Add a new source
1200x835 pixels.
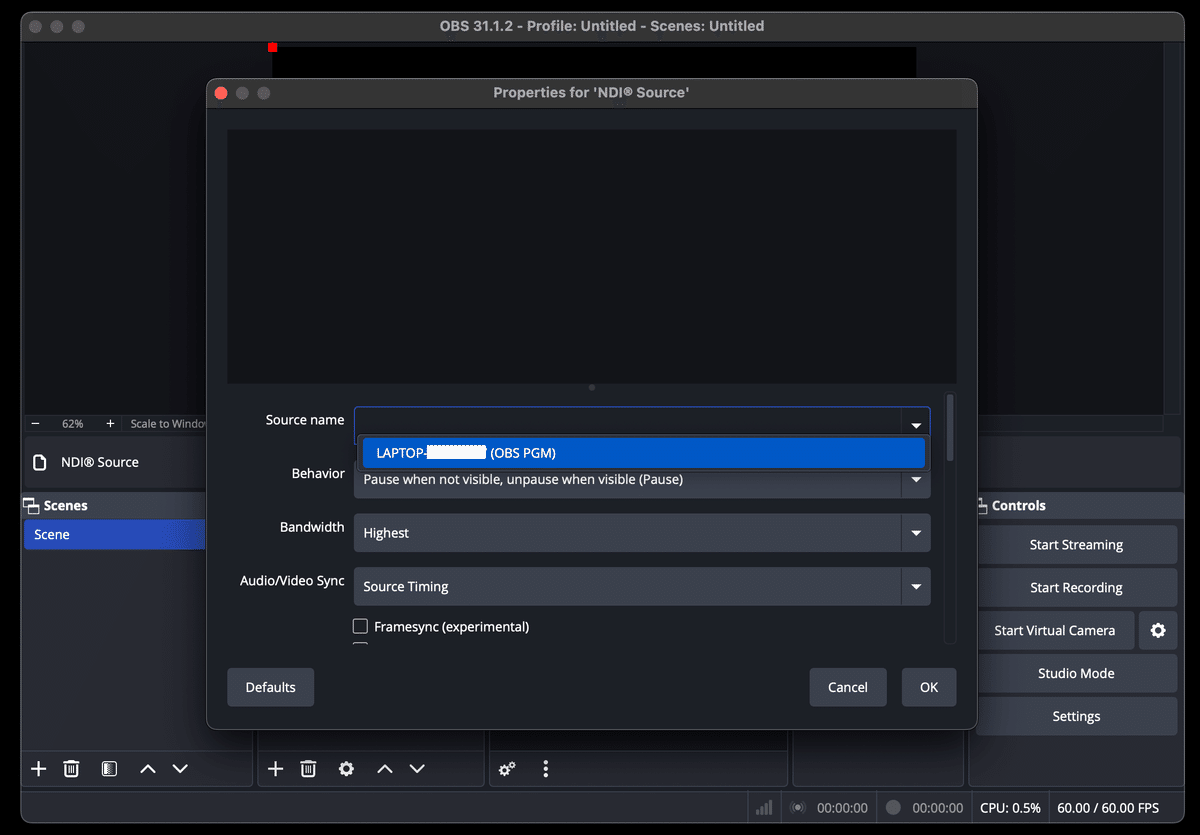click(x=275, y=769)
